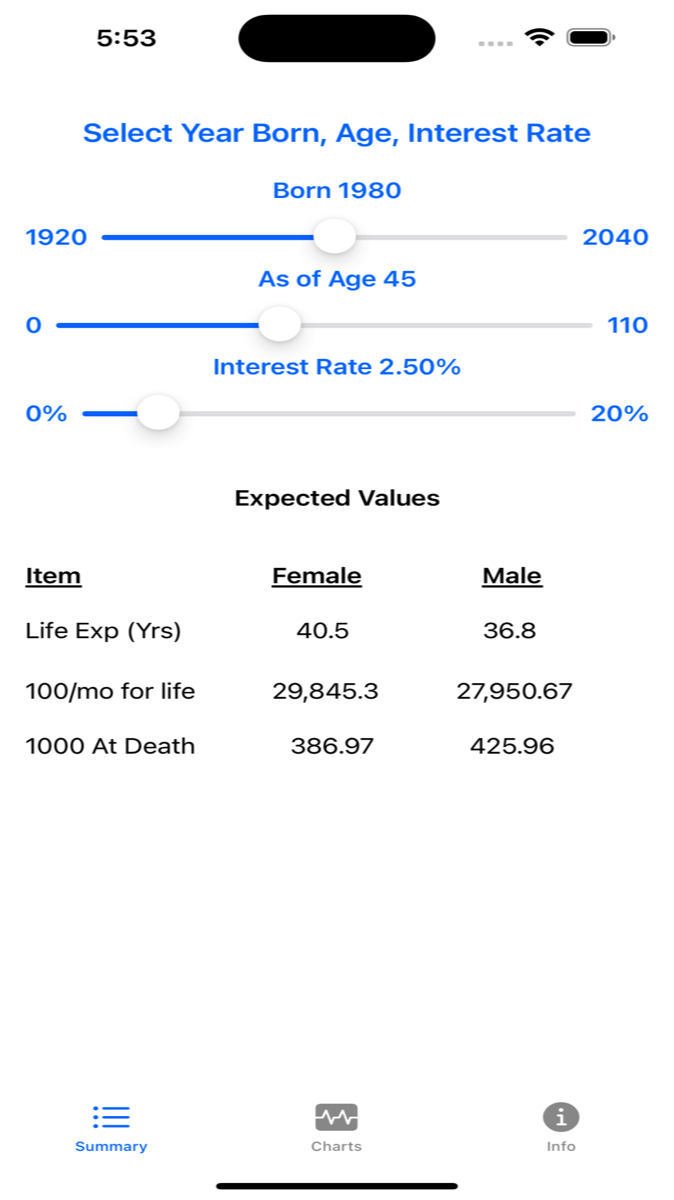
Task: Tap the battery status icon
Action: (590, 38)
